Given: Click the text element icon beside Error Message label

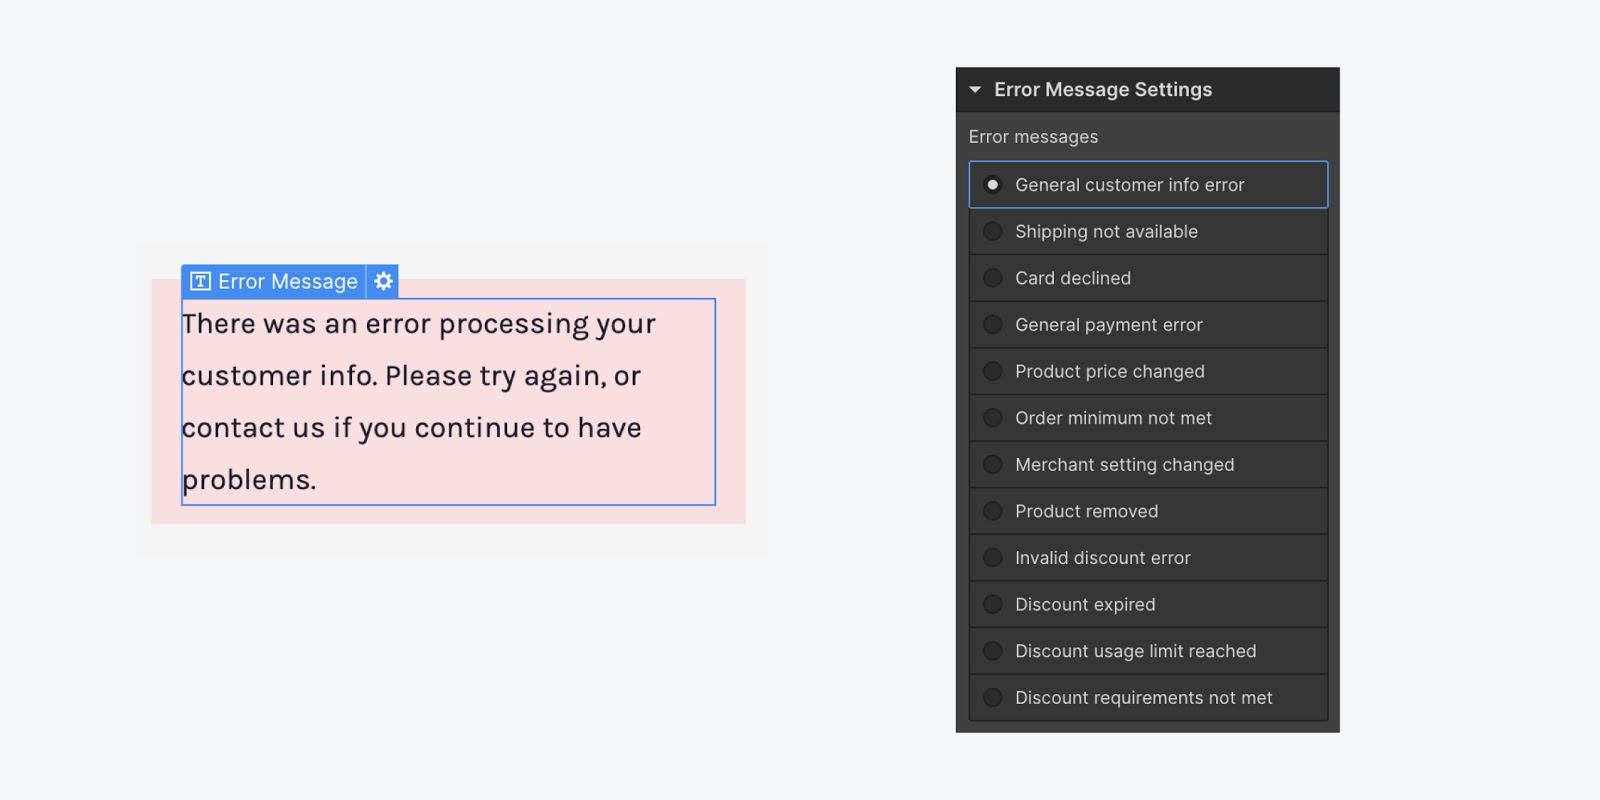Looking at the screenshot, I should (200, 282).
